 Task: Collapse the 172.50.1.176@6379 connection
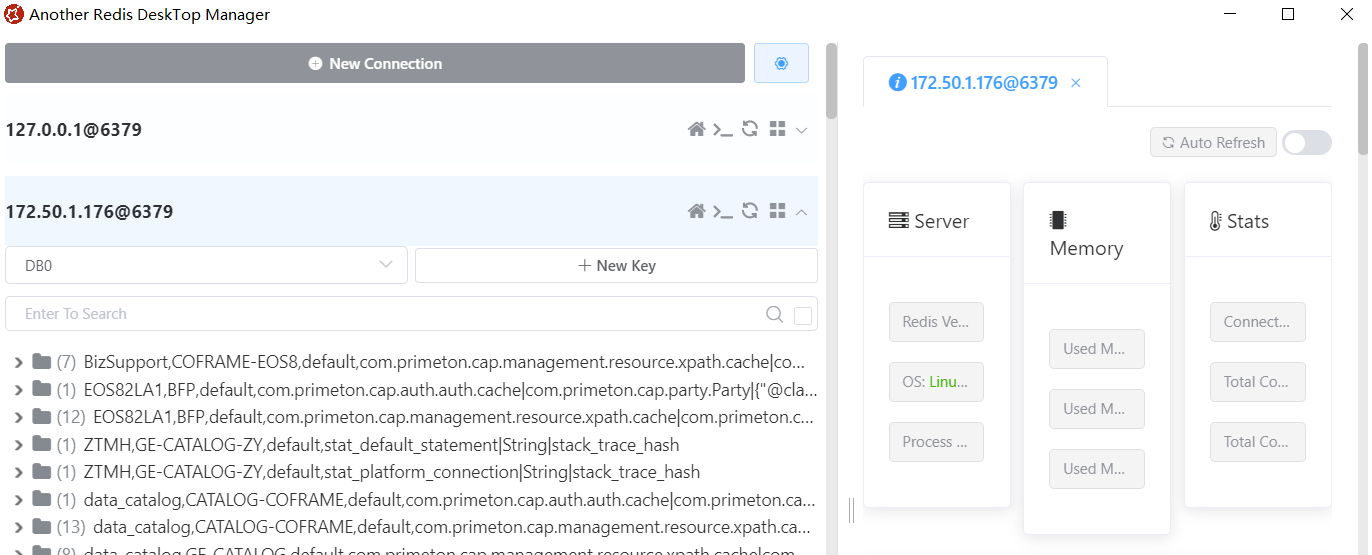[x=801, y=212]
